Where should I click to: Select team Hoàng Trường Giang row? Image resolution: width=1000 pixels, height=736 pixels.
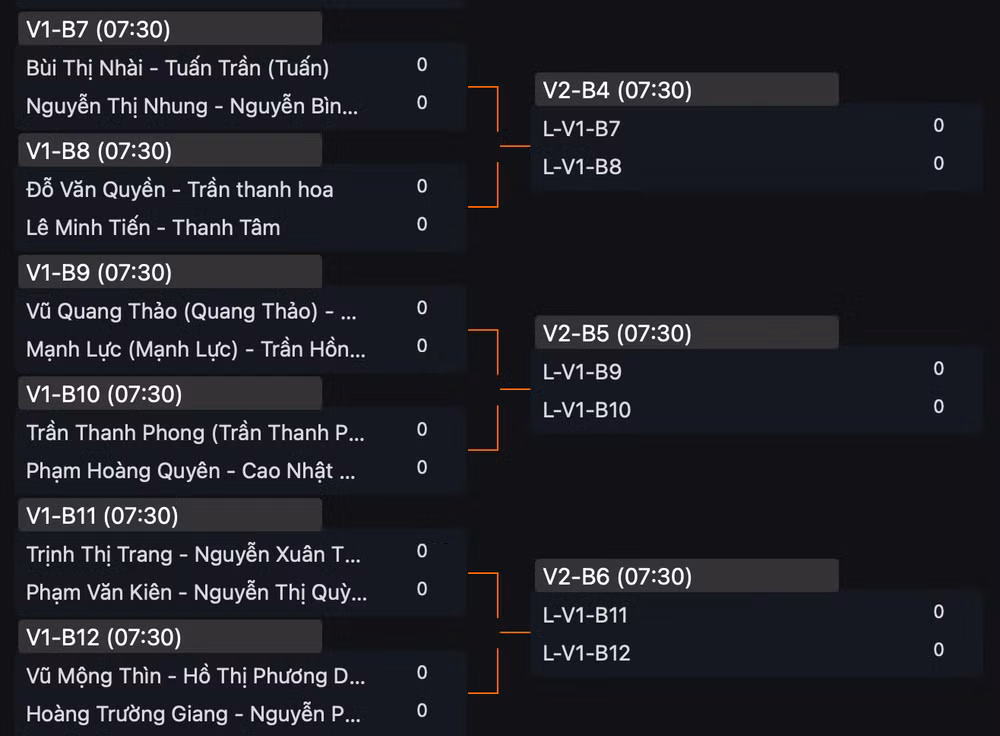[x=239, y=714]
